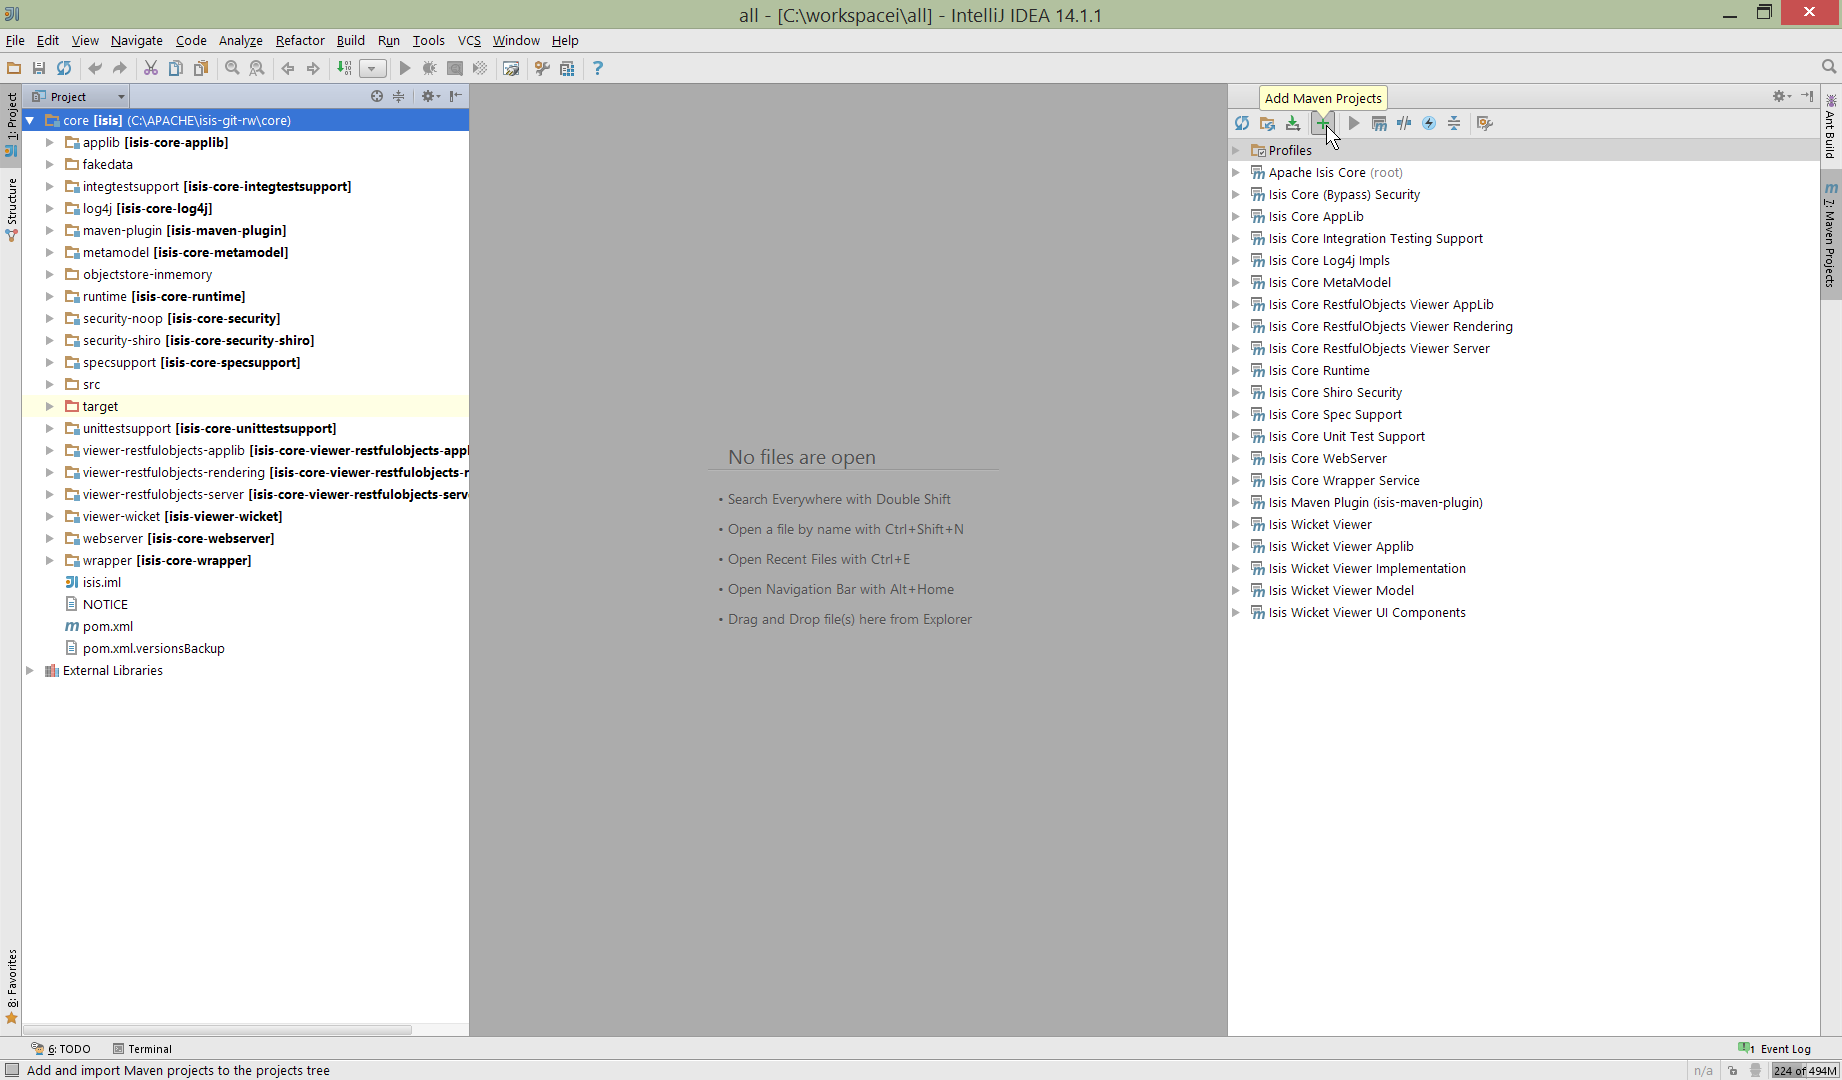The width and height of the screenshot is (1842, 1080).
Task: Click Execute Maven Goal icon
Action: tap(1379, 123)
